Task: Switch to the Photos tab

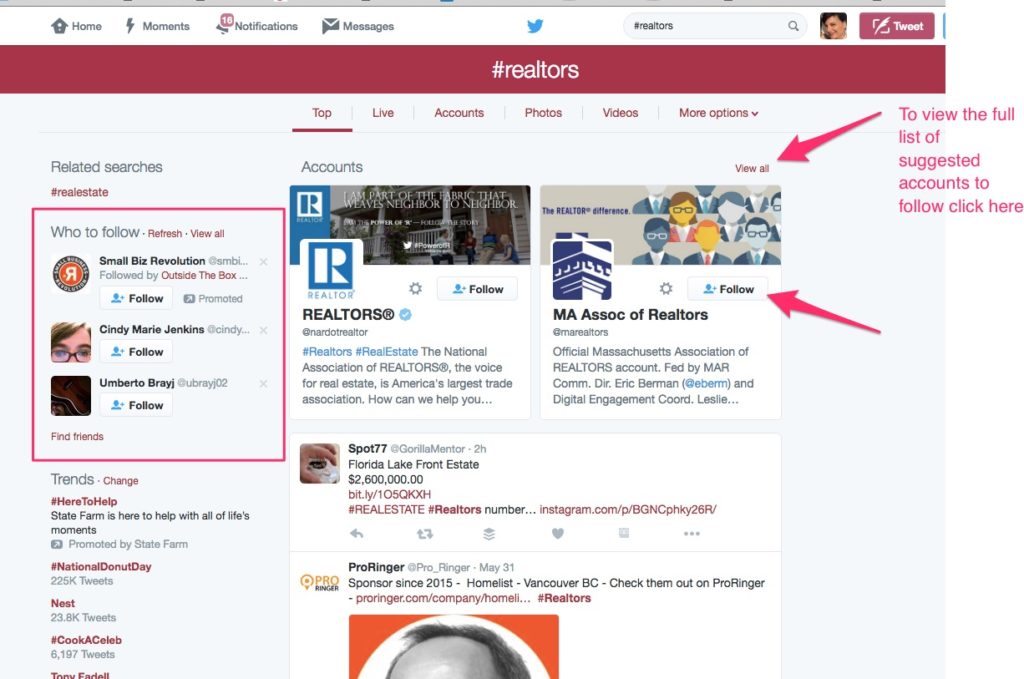Action: pyautogui.click(x=543, y=113)
